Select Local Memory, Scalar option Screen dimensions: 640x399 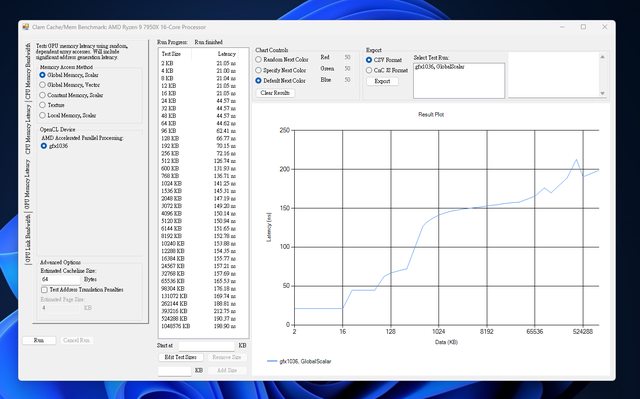pos(68,115)
